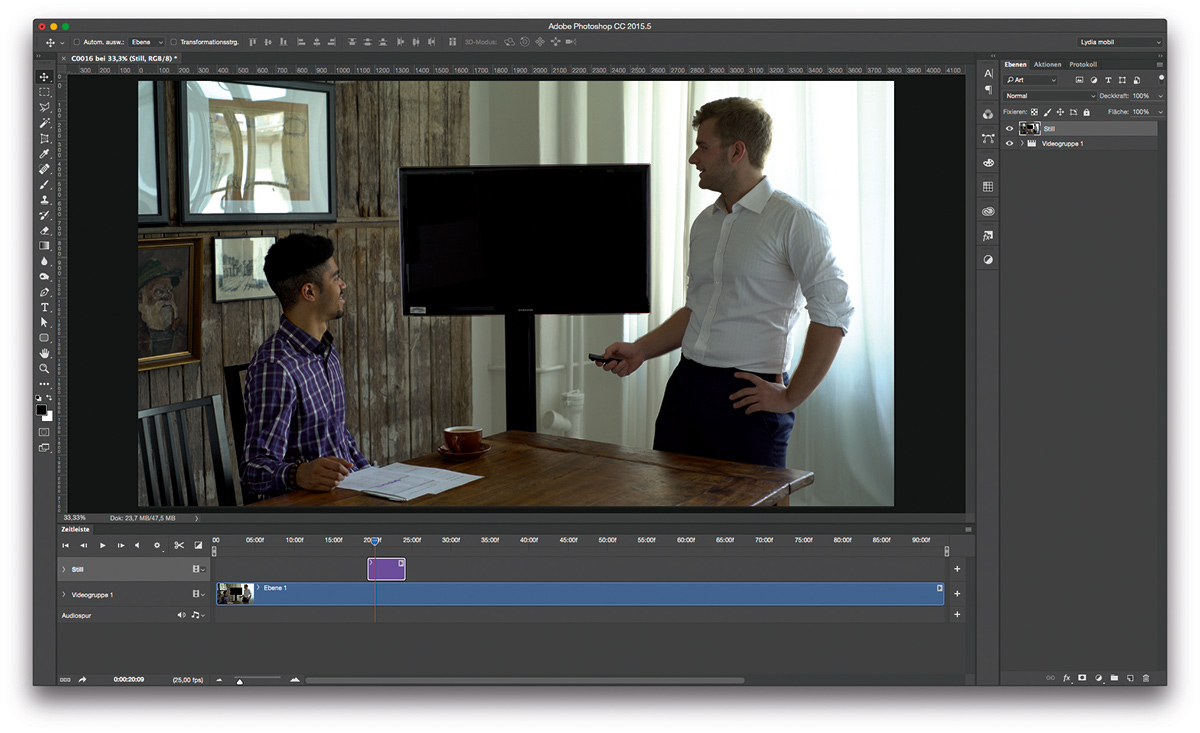1200x733 pixels.
Task: Click the foreground color swatch
Action: [x=42, y=409]
